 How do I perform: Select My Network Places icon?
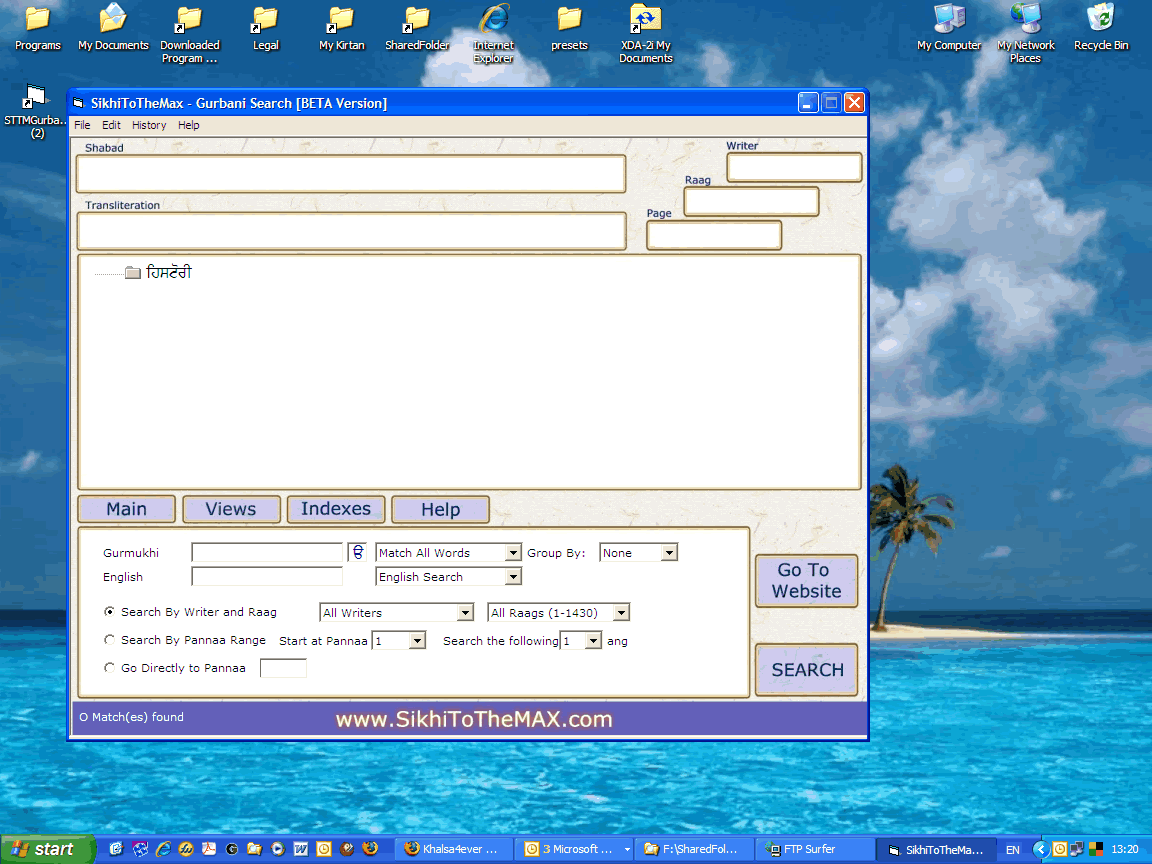1026,35
